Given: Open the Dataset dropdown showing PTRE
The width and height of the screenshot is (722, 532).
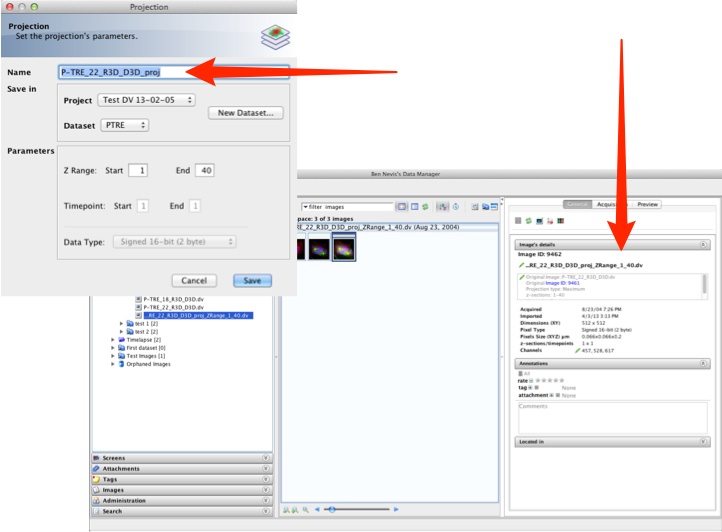Looking at the screenshot, I should [x=124, y=125].
